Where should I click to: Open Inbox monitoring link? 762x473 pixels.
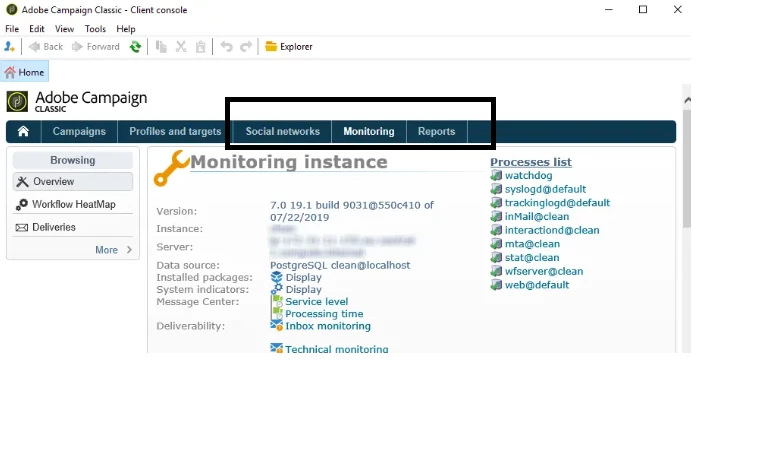(x=328, y=326)
